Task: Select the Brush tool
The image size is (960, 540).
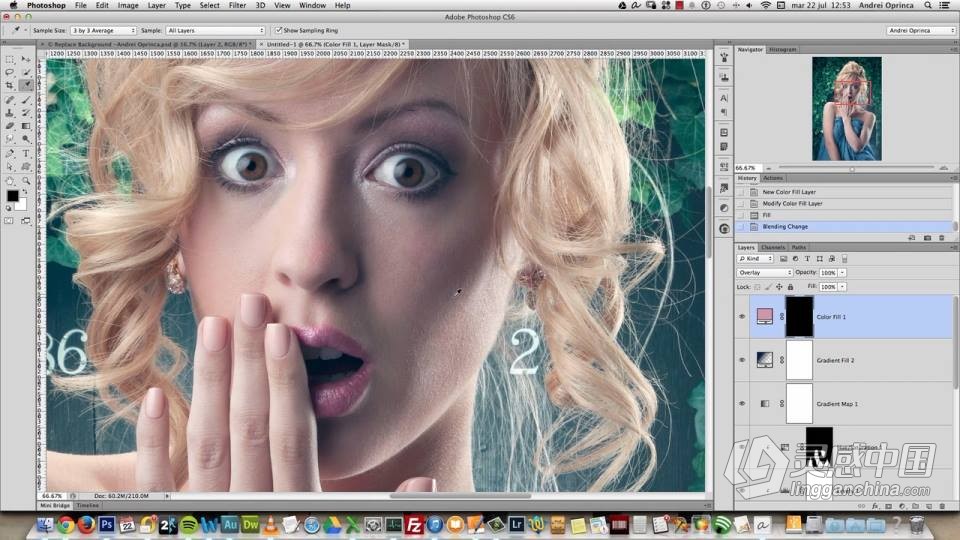Action: [26, 99]
